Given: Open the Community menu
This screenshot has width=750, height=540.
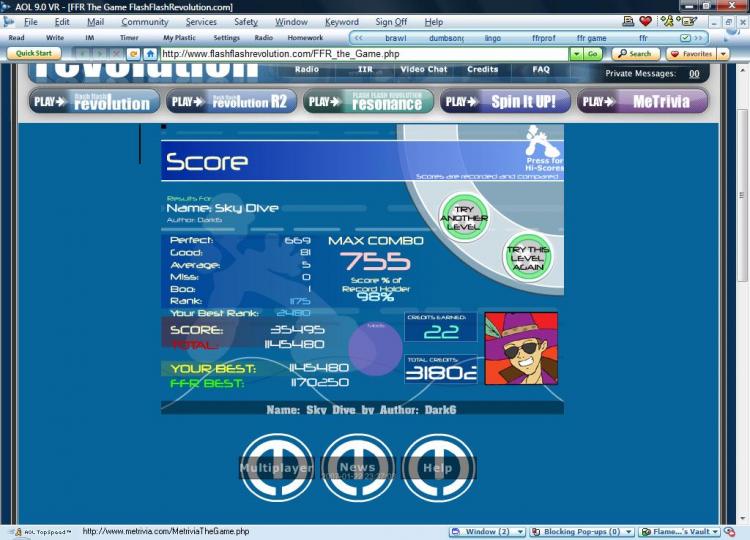Looking at the screenshot, I should (144, 22).
